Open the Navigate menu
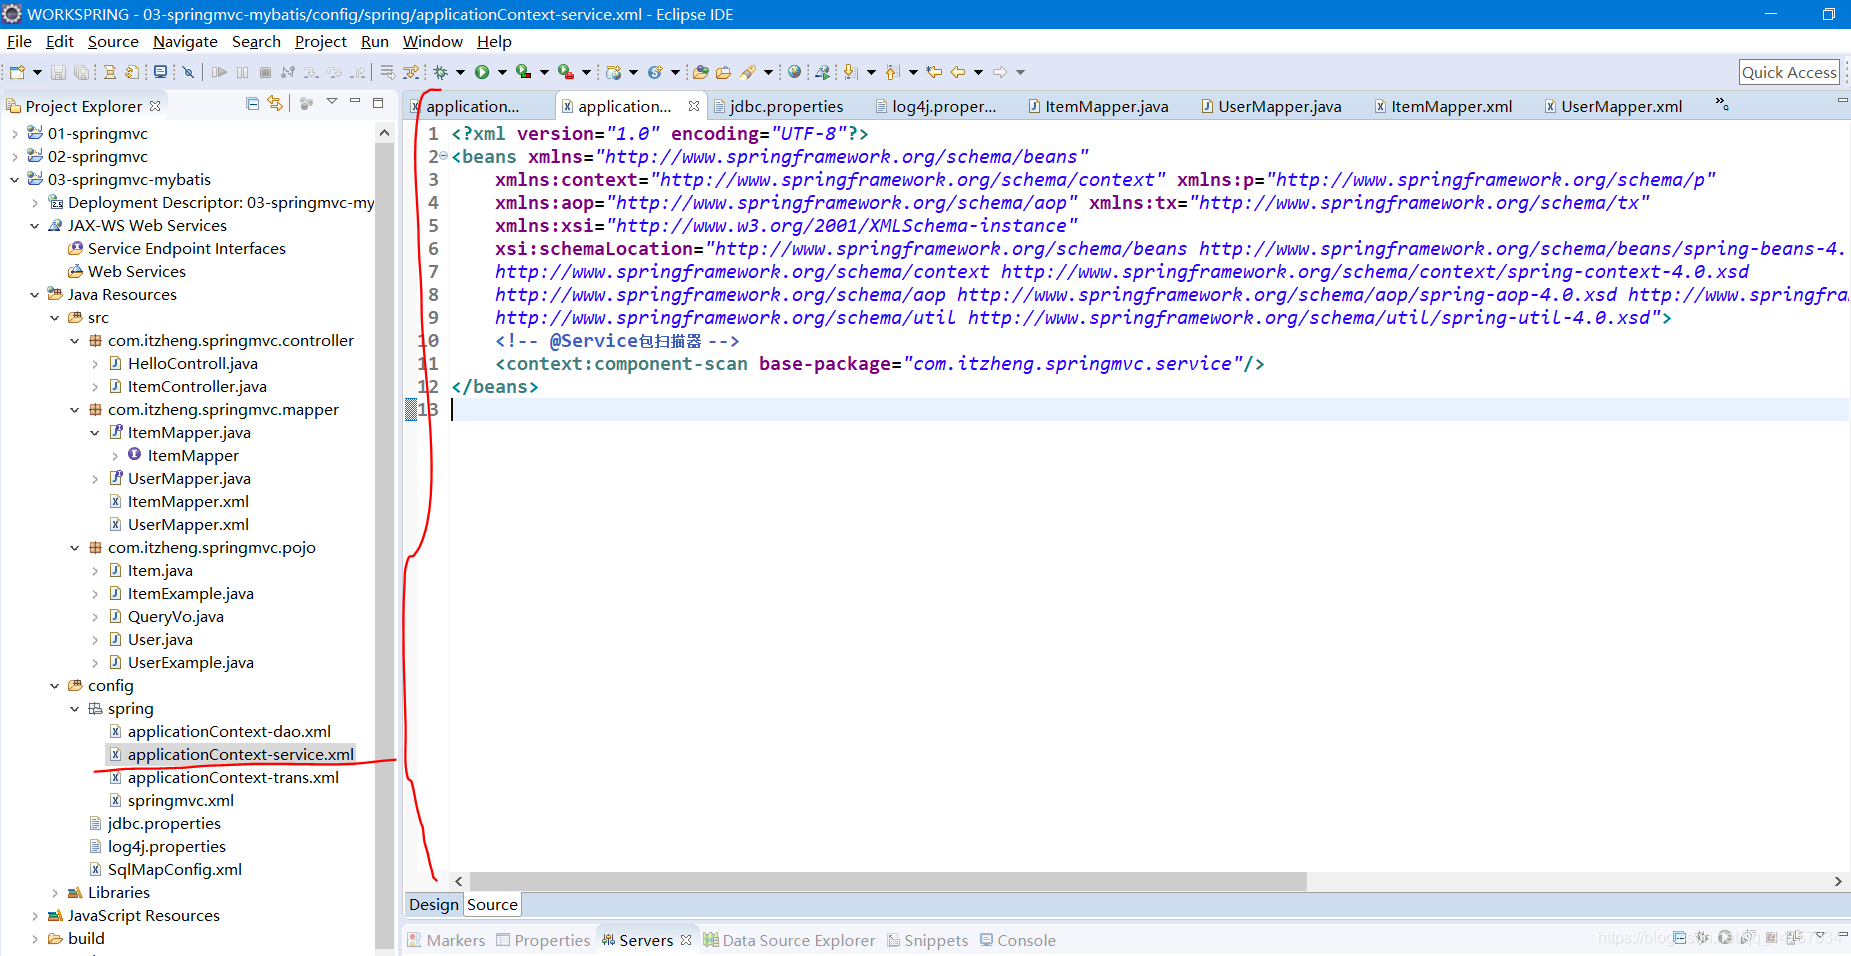The image size is (1851, 956). pyautogui.click(x=185, y=41)
